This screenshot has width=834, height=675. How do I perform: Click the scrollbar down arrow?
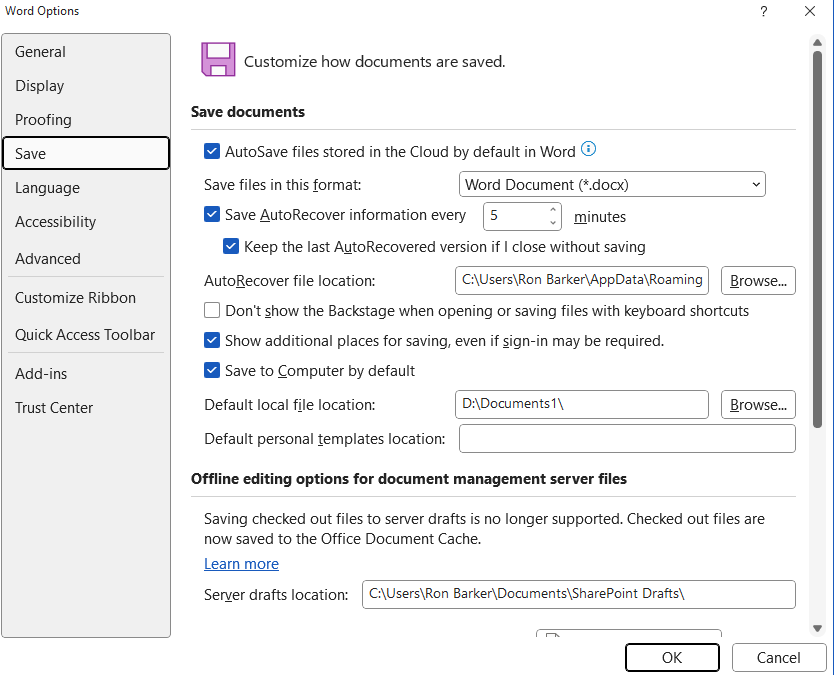click(817, 628)
